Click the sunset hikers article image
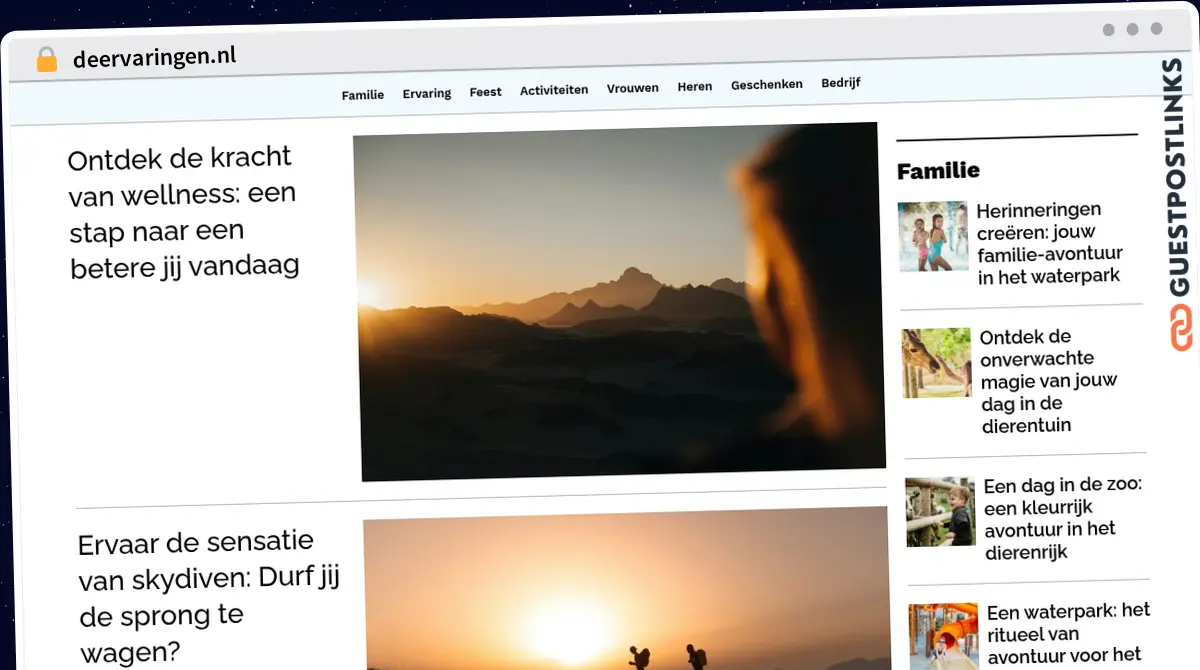The height and width of the screenshot is (670, 1200). tap(627, 590)
